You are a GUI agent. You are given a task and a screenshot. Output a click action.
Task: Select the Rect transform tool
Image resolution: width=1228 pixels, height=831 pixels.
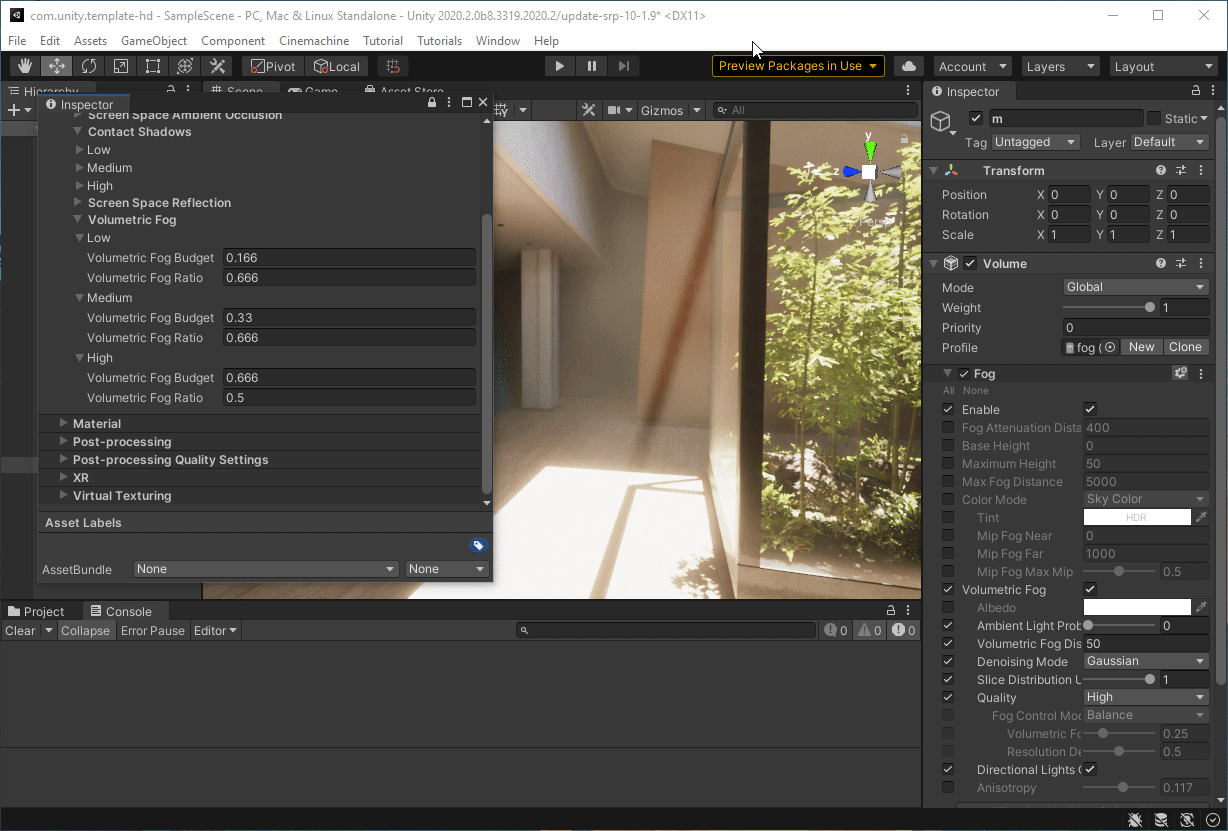point(153,66)
